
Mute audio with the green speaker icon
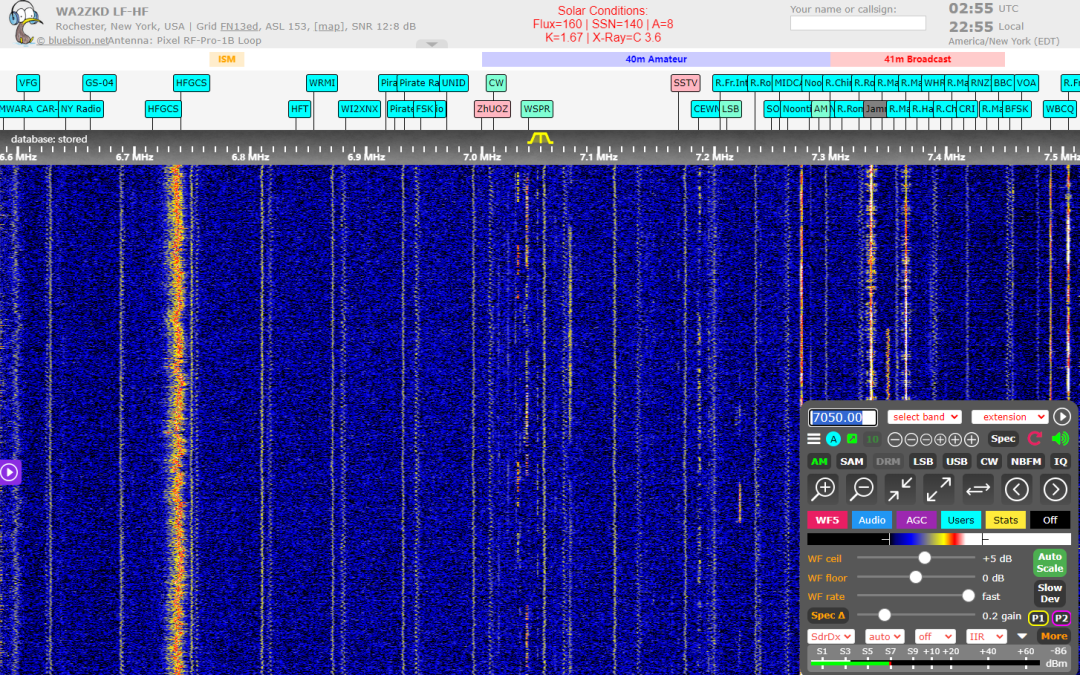point(1060,439)
